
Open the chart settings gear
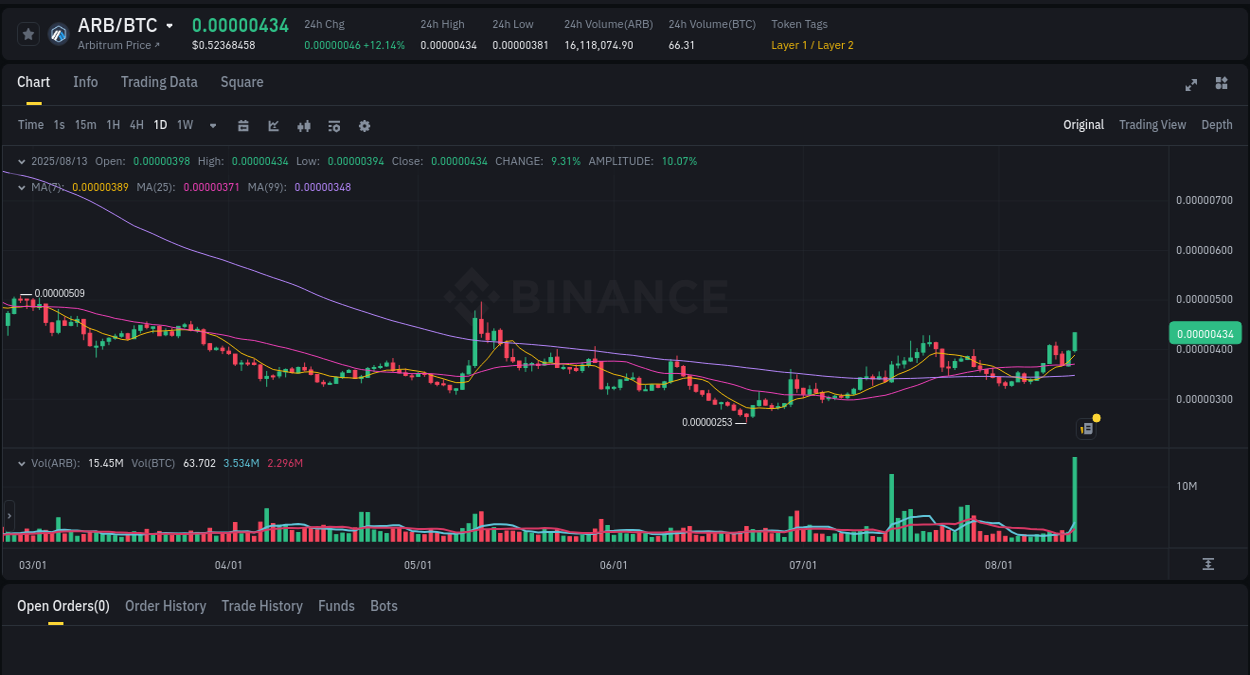364,125
